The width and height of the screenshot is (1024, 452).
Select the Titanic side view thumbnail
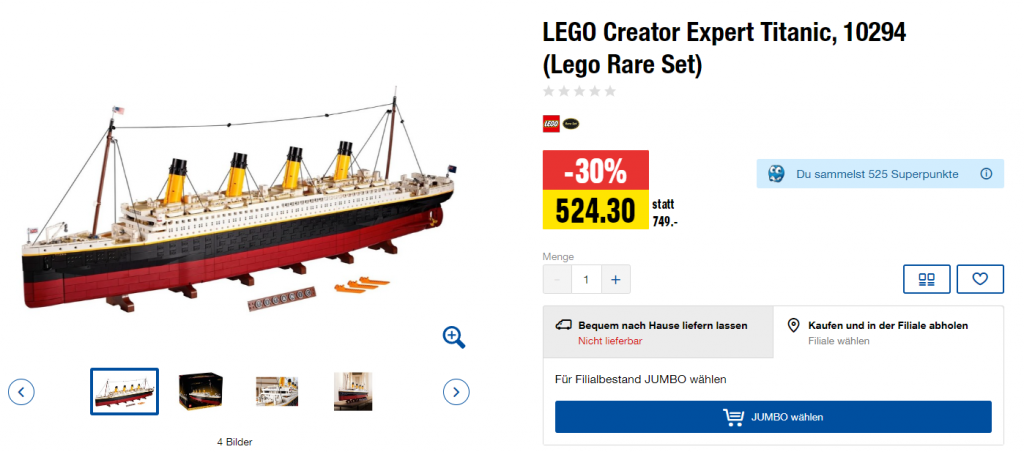(124, 391)
